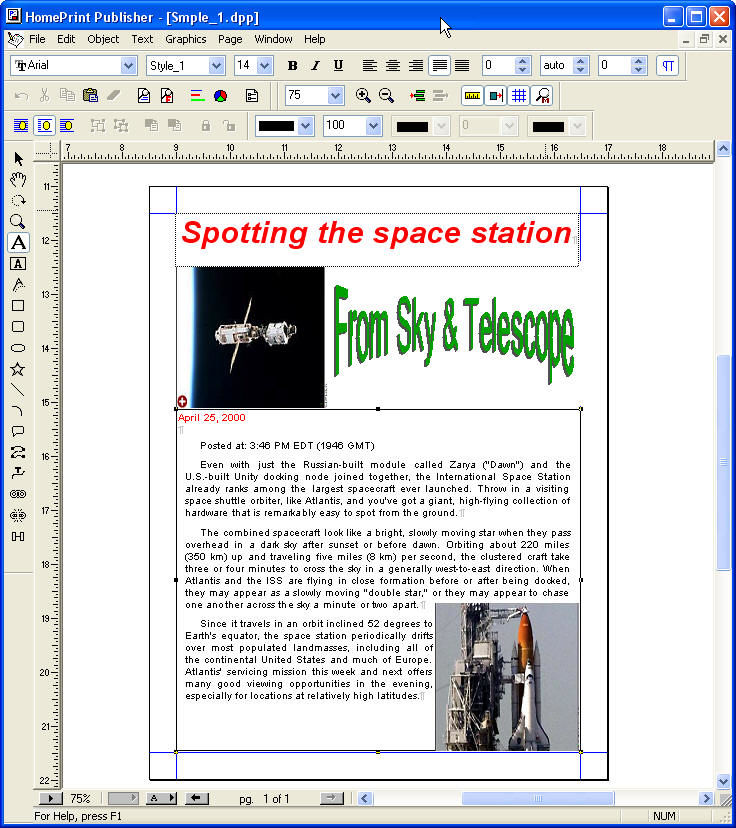The height and width of the screenshot is (828, 736).
Task: Open the 100 percent value dropdown
Action: point(373,126)
